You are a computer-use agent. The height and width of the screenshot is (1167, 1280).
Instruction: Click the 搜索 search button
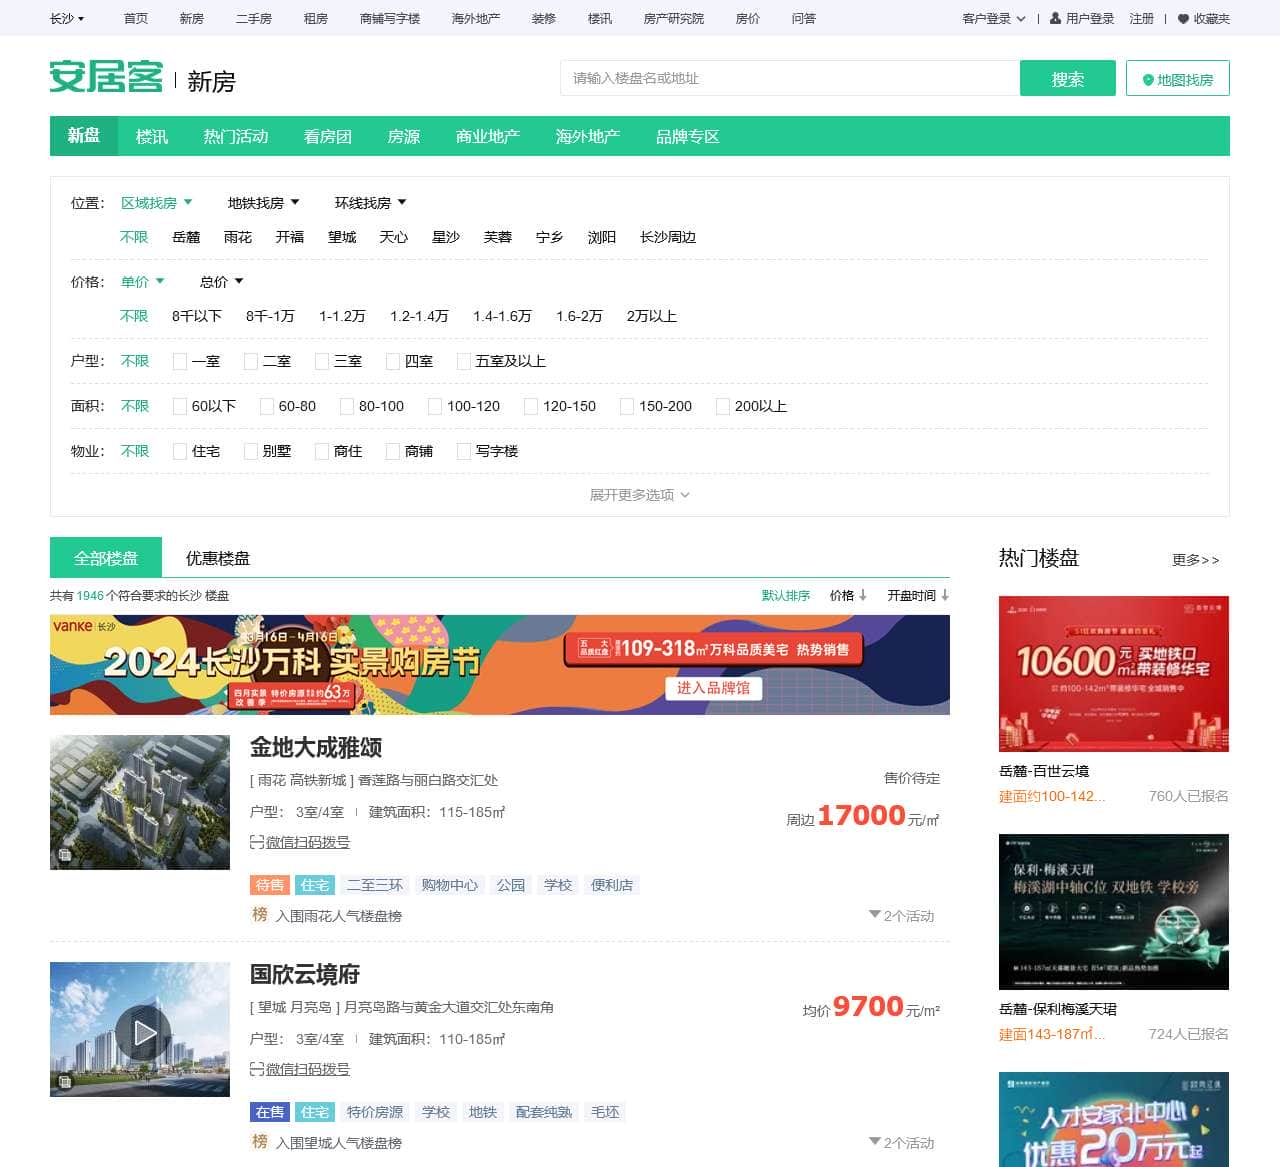click(x=1068, y=78)
